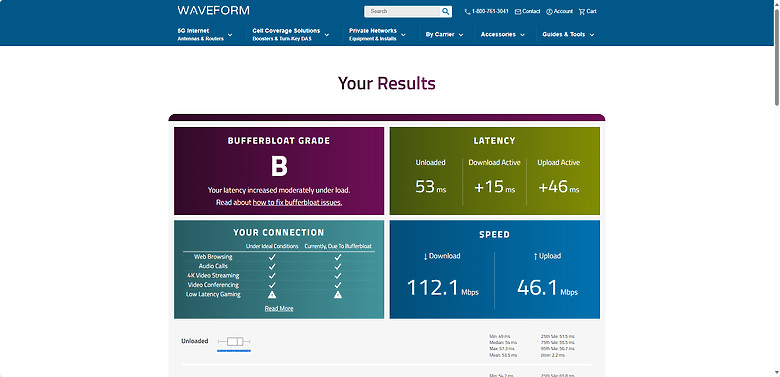Viewport: 780px width, 377px height.
Task: Click the SPEED card title
Action: [x=494, y=234]
